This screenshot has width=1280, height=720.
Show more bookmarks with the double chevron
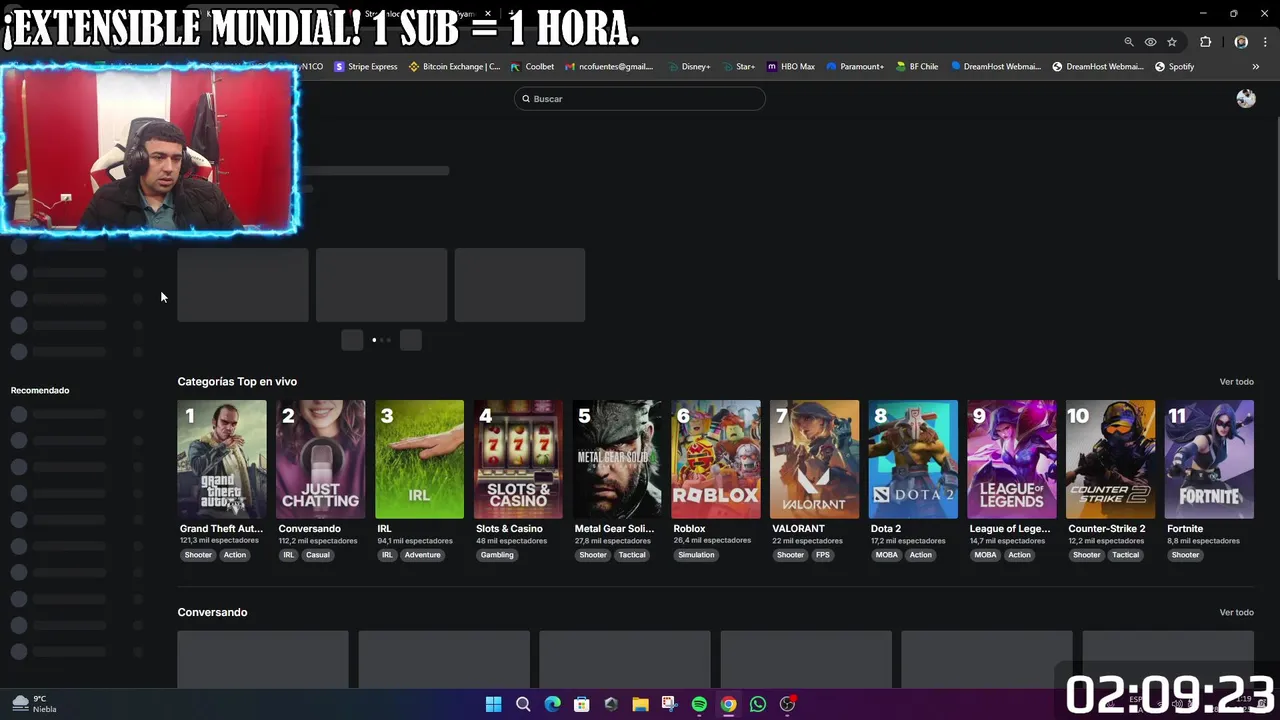pos(1256,66)
